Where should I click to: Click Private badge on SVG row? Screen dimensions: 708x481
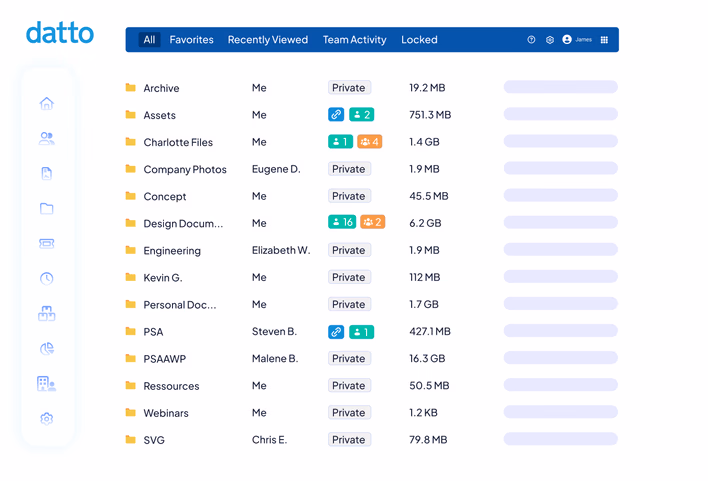(x=349, y=439)
